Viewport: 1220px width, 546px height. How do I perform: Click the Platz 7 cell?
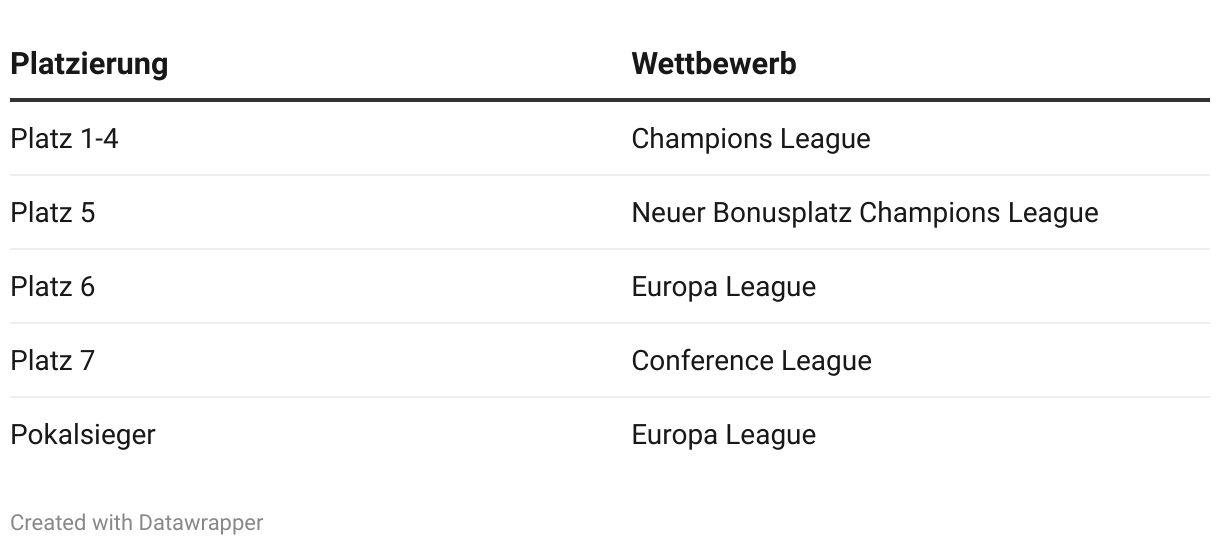click(x=53, y=361)
